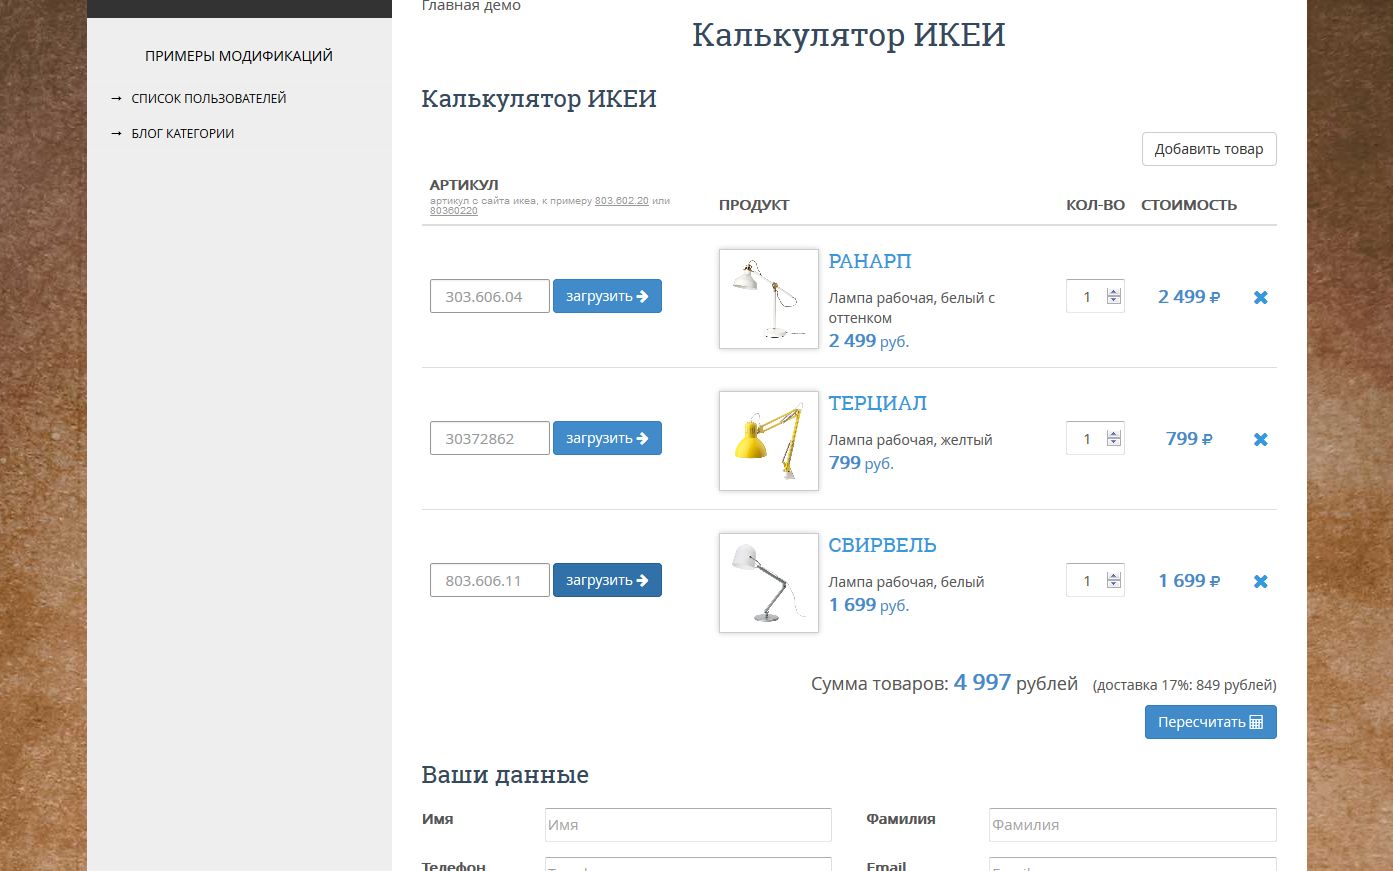Click the СВИРВЕЛЬ cost value 1 699 ₽
The height and width of the screenshot is (871, 1393).
point(1189,581)
